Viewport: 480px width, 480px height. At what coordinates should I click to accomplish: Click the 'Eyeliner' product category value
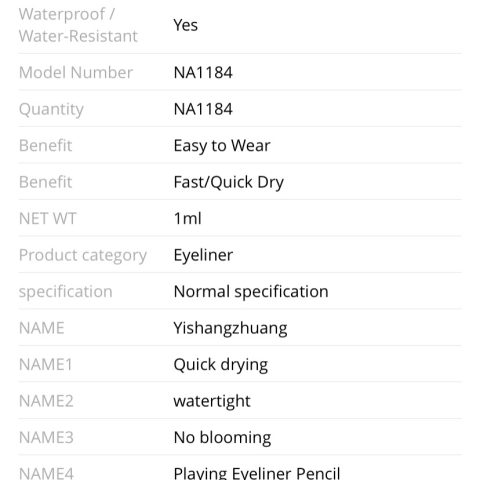click(x=203, y=255)
